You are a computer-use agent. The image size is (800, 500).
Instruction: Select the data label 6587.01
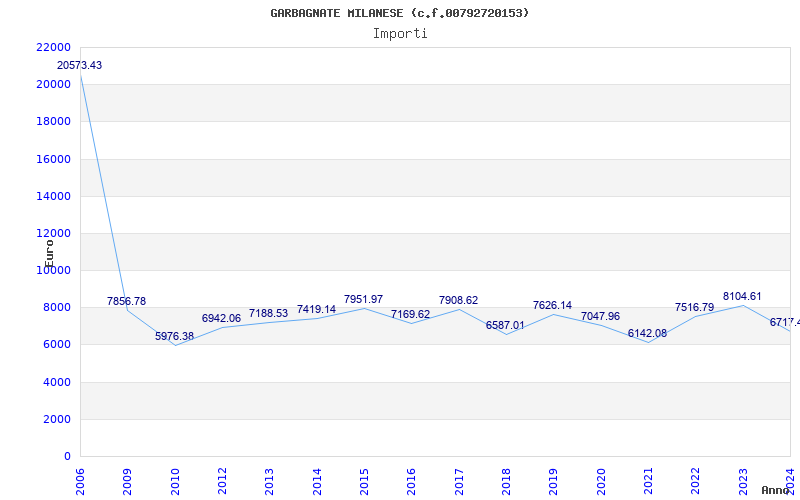(x=505, y=325)
